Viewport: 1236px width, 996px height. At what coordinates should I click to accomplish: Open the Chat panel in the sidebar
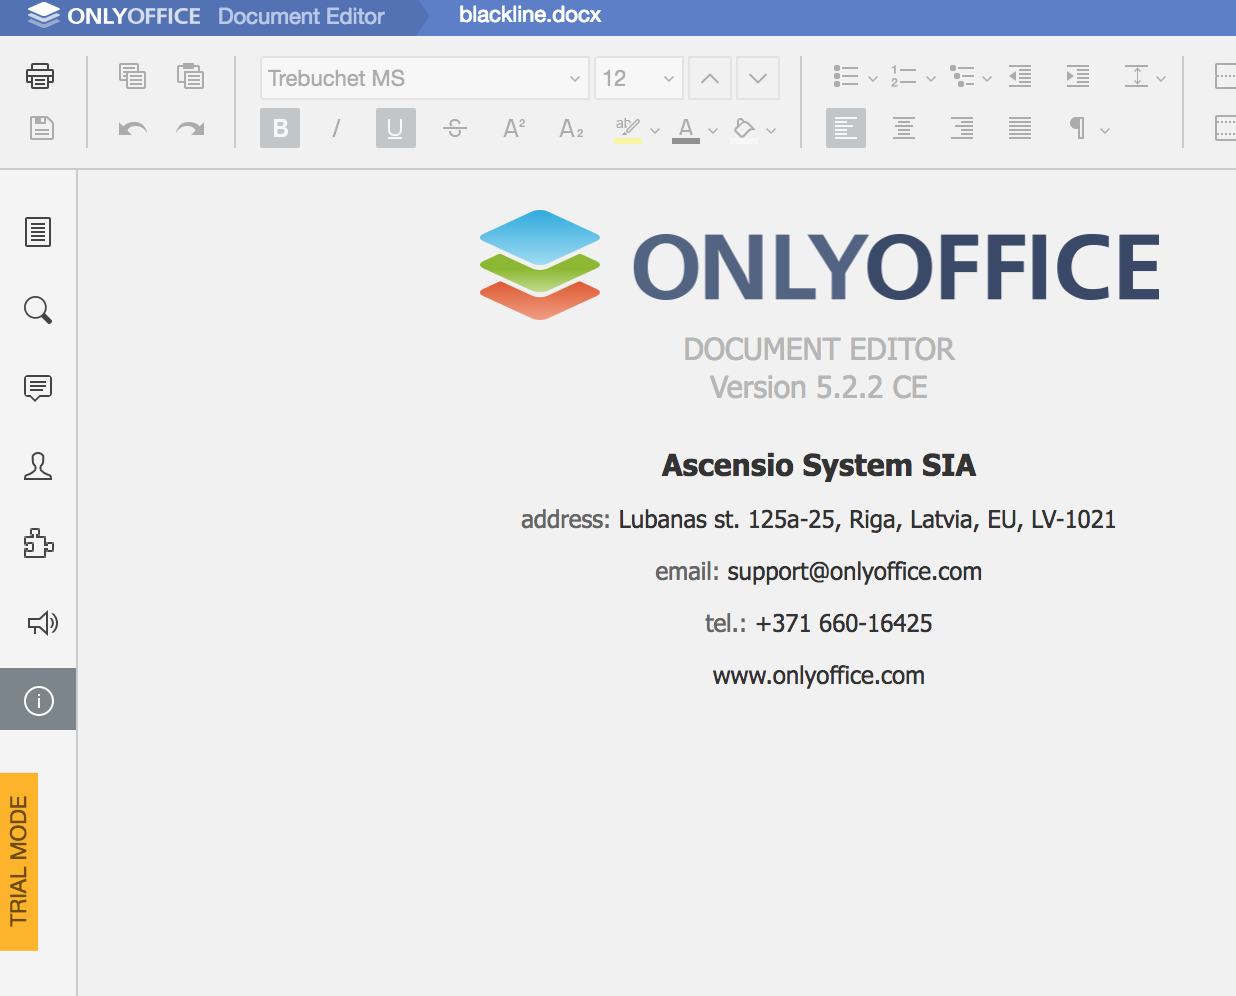(x=38, y=466)
